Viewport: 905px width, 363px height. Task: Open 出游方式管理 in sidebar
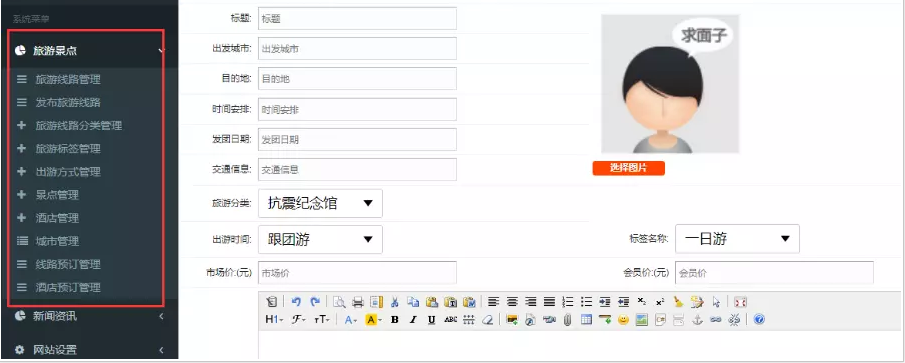coord(68,171)
